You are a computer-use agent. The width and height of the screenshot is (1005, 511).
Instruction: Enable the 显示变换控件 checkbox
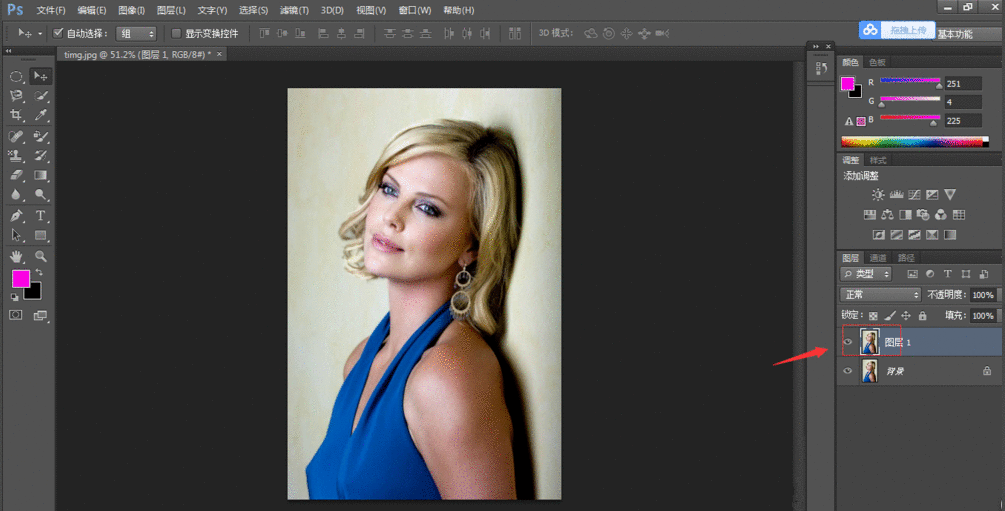176,33
